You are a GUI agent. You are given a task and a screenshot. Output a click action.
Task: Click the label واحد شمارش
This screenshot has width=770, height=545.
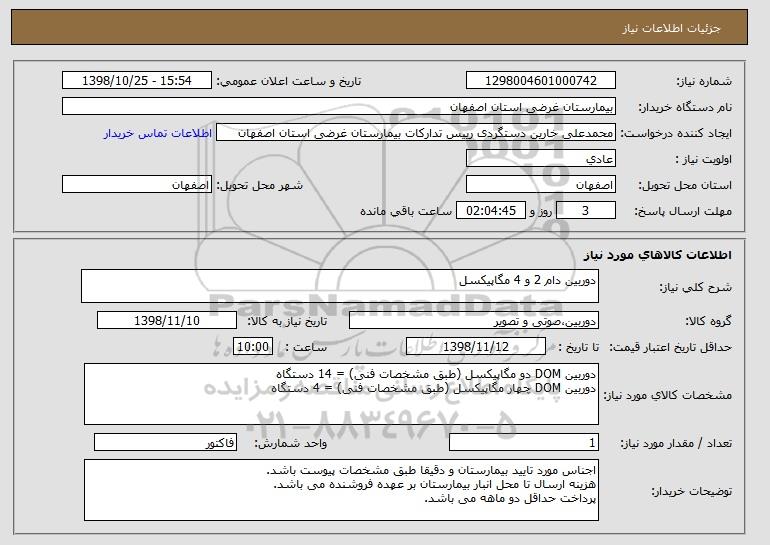point(290,443)
